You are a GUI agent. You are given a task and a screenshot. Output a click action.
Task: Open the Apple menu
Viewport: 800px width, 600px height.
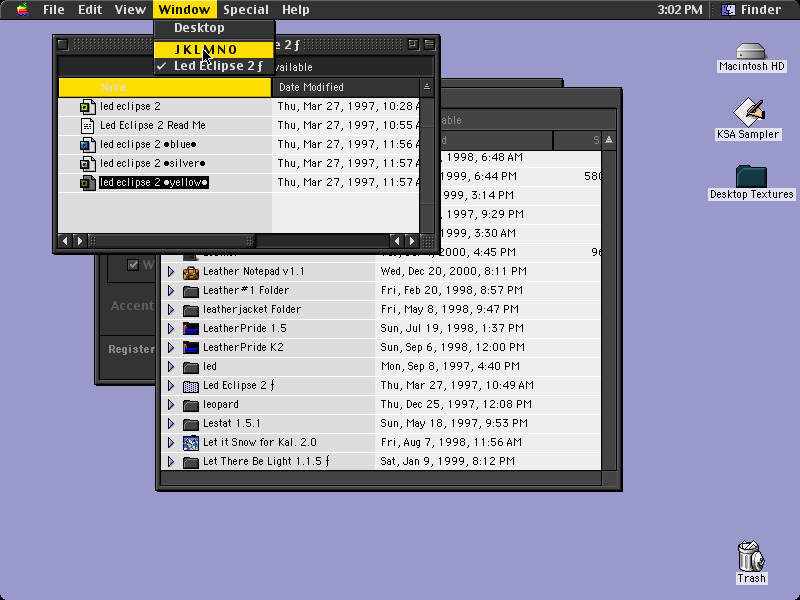point(22,10)
